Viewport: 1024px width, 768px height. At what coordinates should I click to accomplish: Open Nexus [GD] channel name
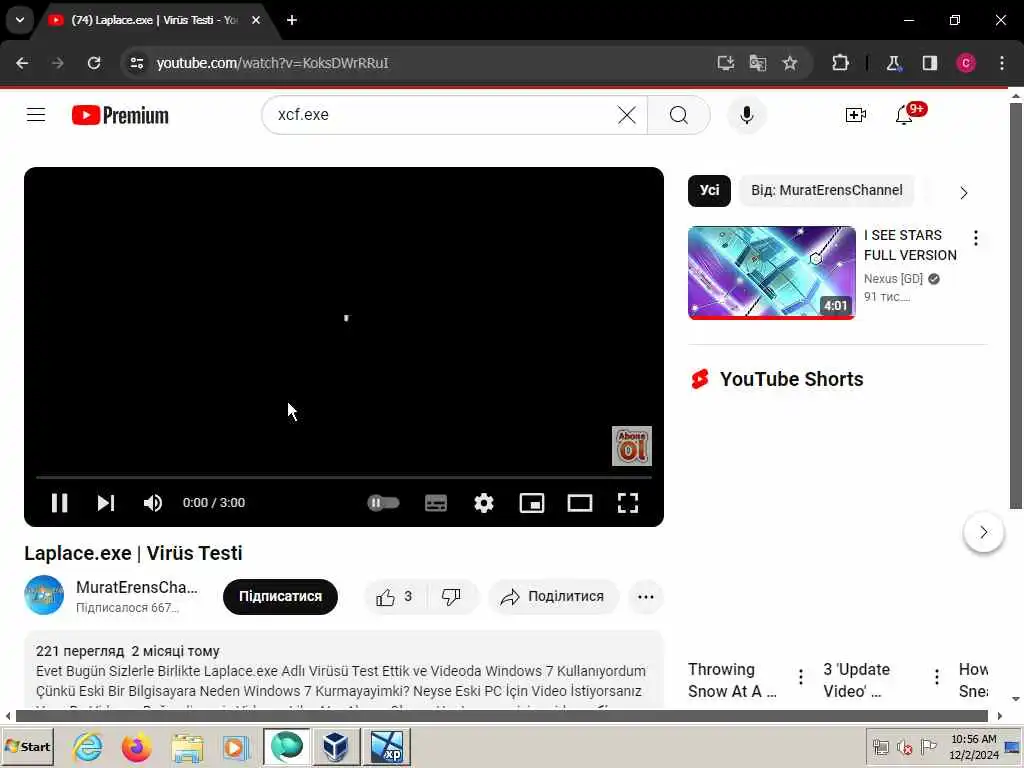pyautogui.click(x=893, y=279)
